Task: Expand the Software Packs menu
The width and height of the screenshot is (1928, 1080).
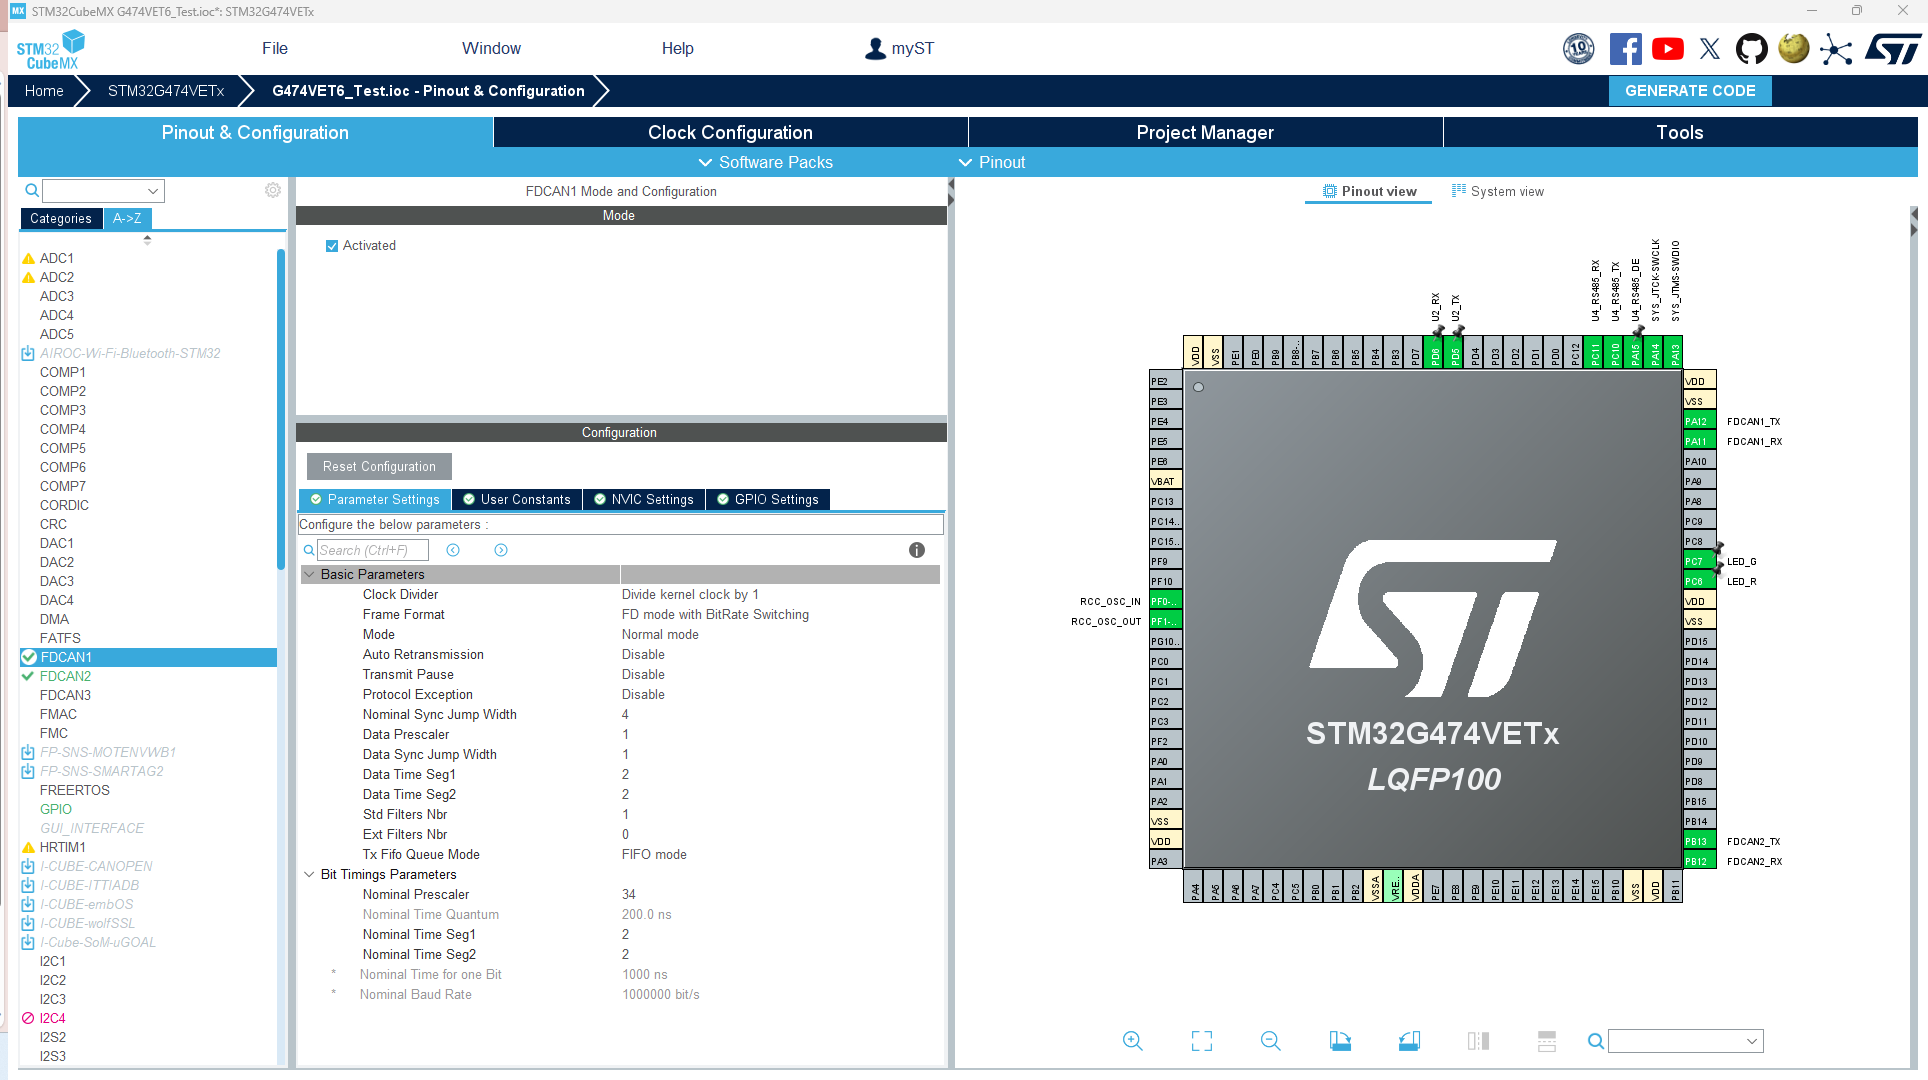Action: [765, 162]
